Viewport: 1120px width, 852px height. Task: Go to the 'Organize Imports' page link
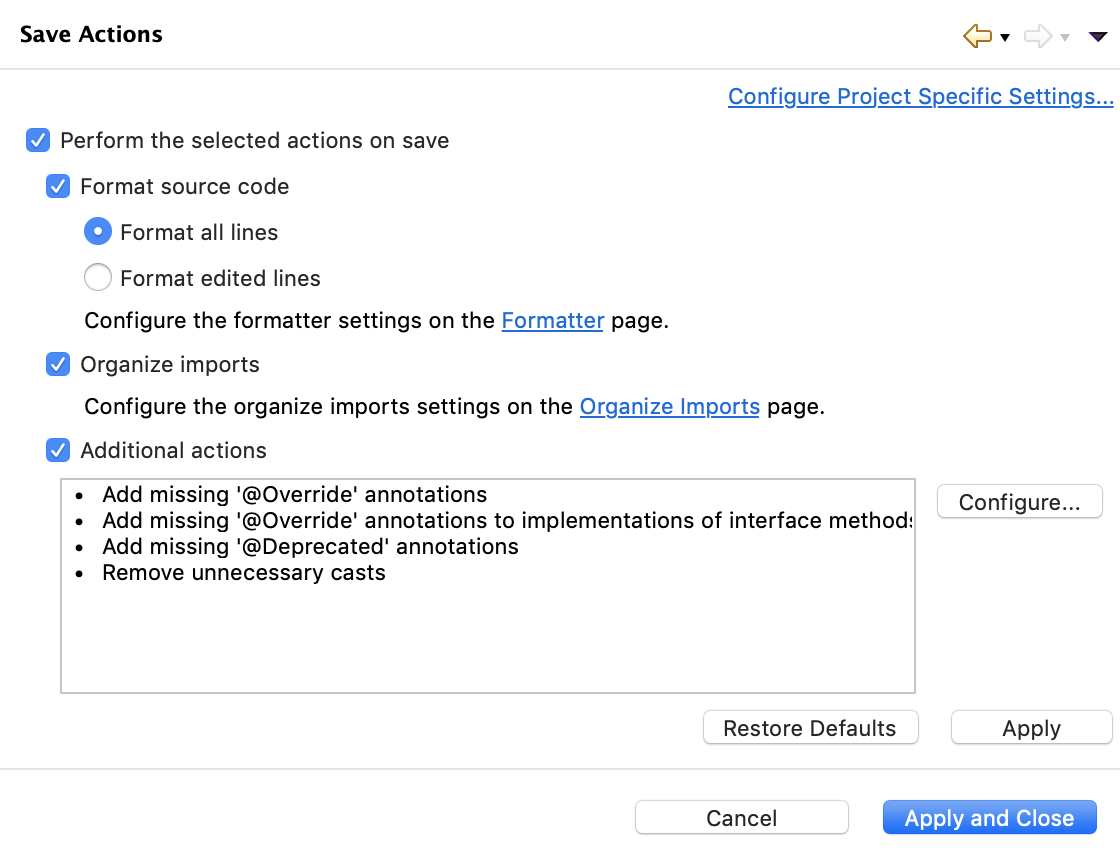point(669,407)
